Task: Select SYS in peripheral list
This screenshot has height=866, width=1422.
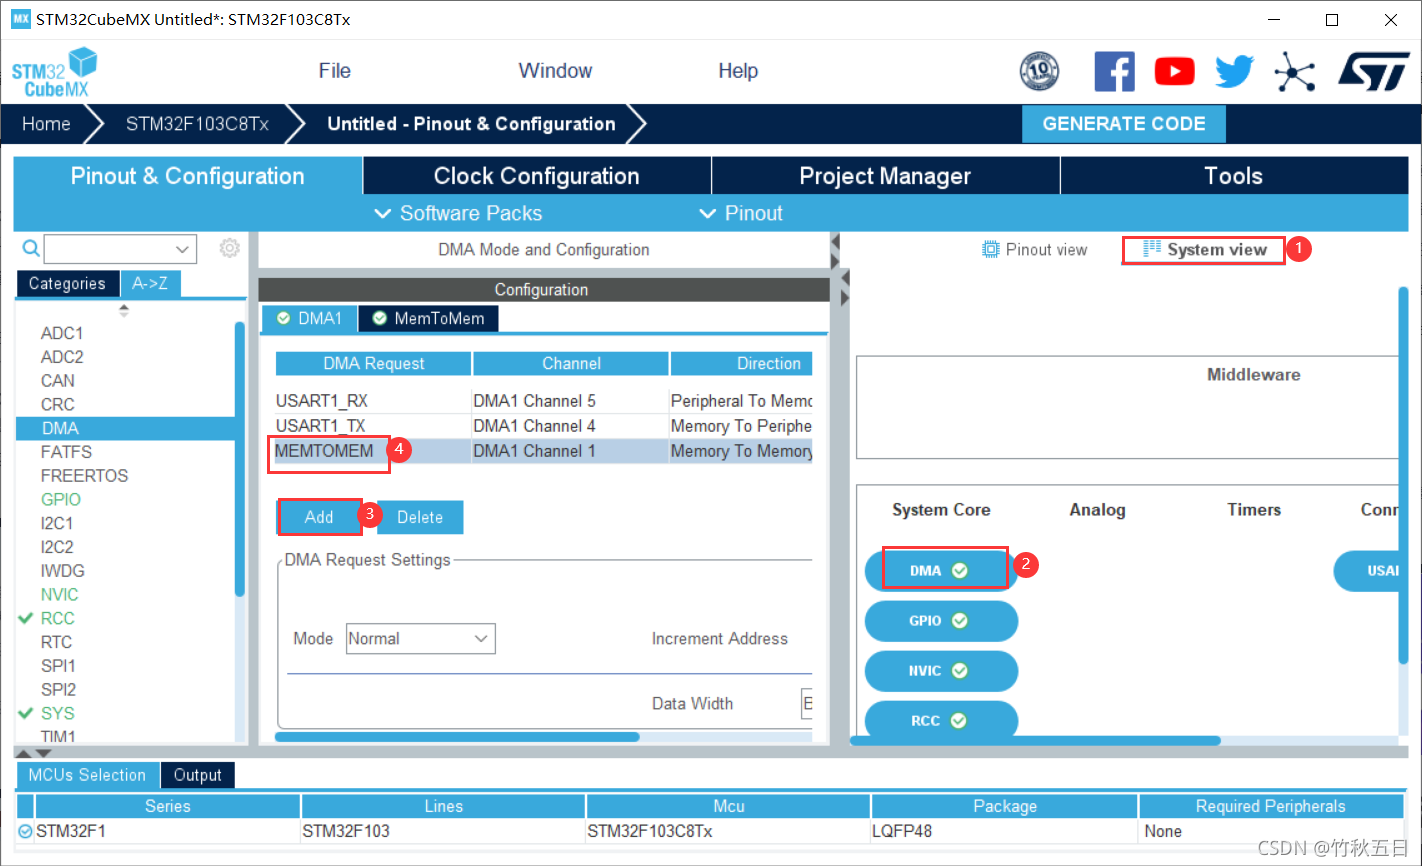Action: pos(58,713)
